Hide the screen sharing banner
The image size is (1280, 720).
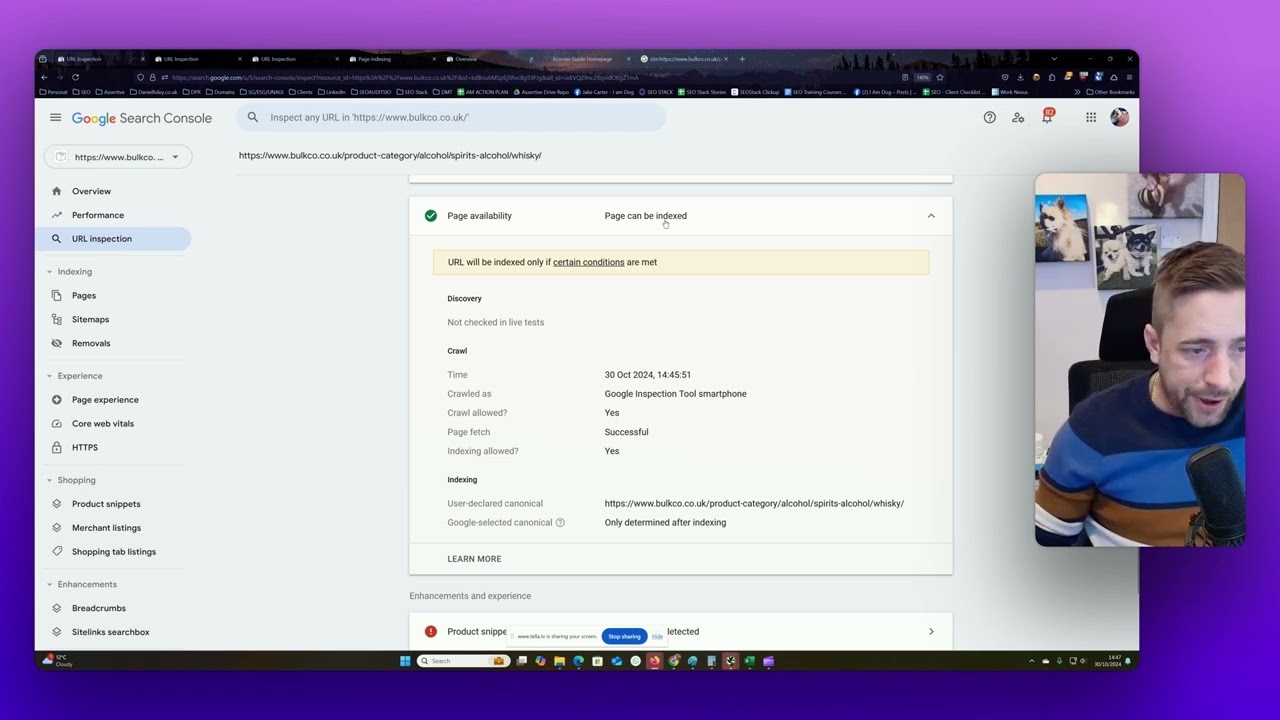coord(657,636)
